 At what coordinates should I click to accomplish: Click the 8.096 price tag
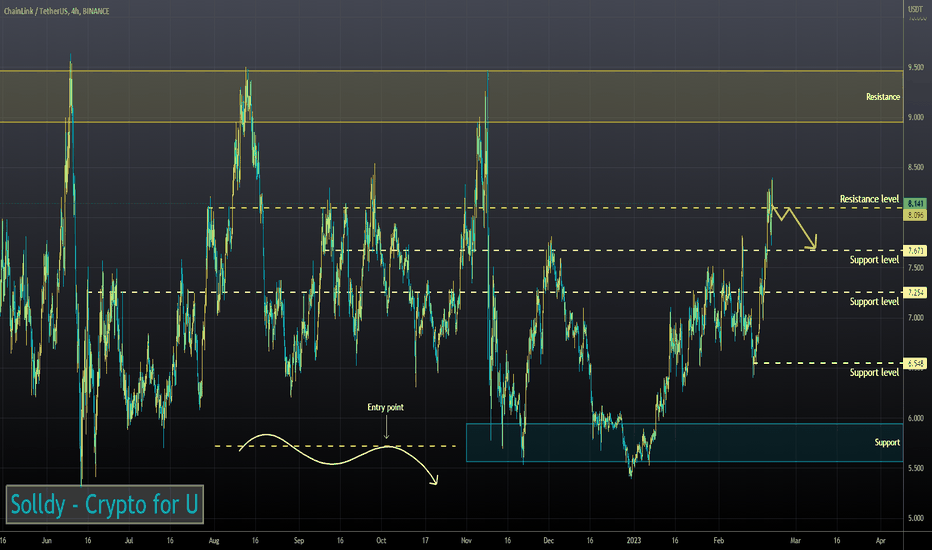point(915,215)
